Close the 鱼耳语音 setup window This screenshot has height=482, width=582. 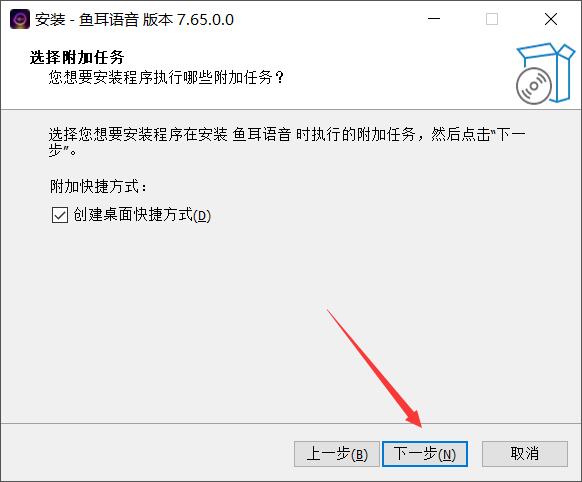(551, 19)
